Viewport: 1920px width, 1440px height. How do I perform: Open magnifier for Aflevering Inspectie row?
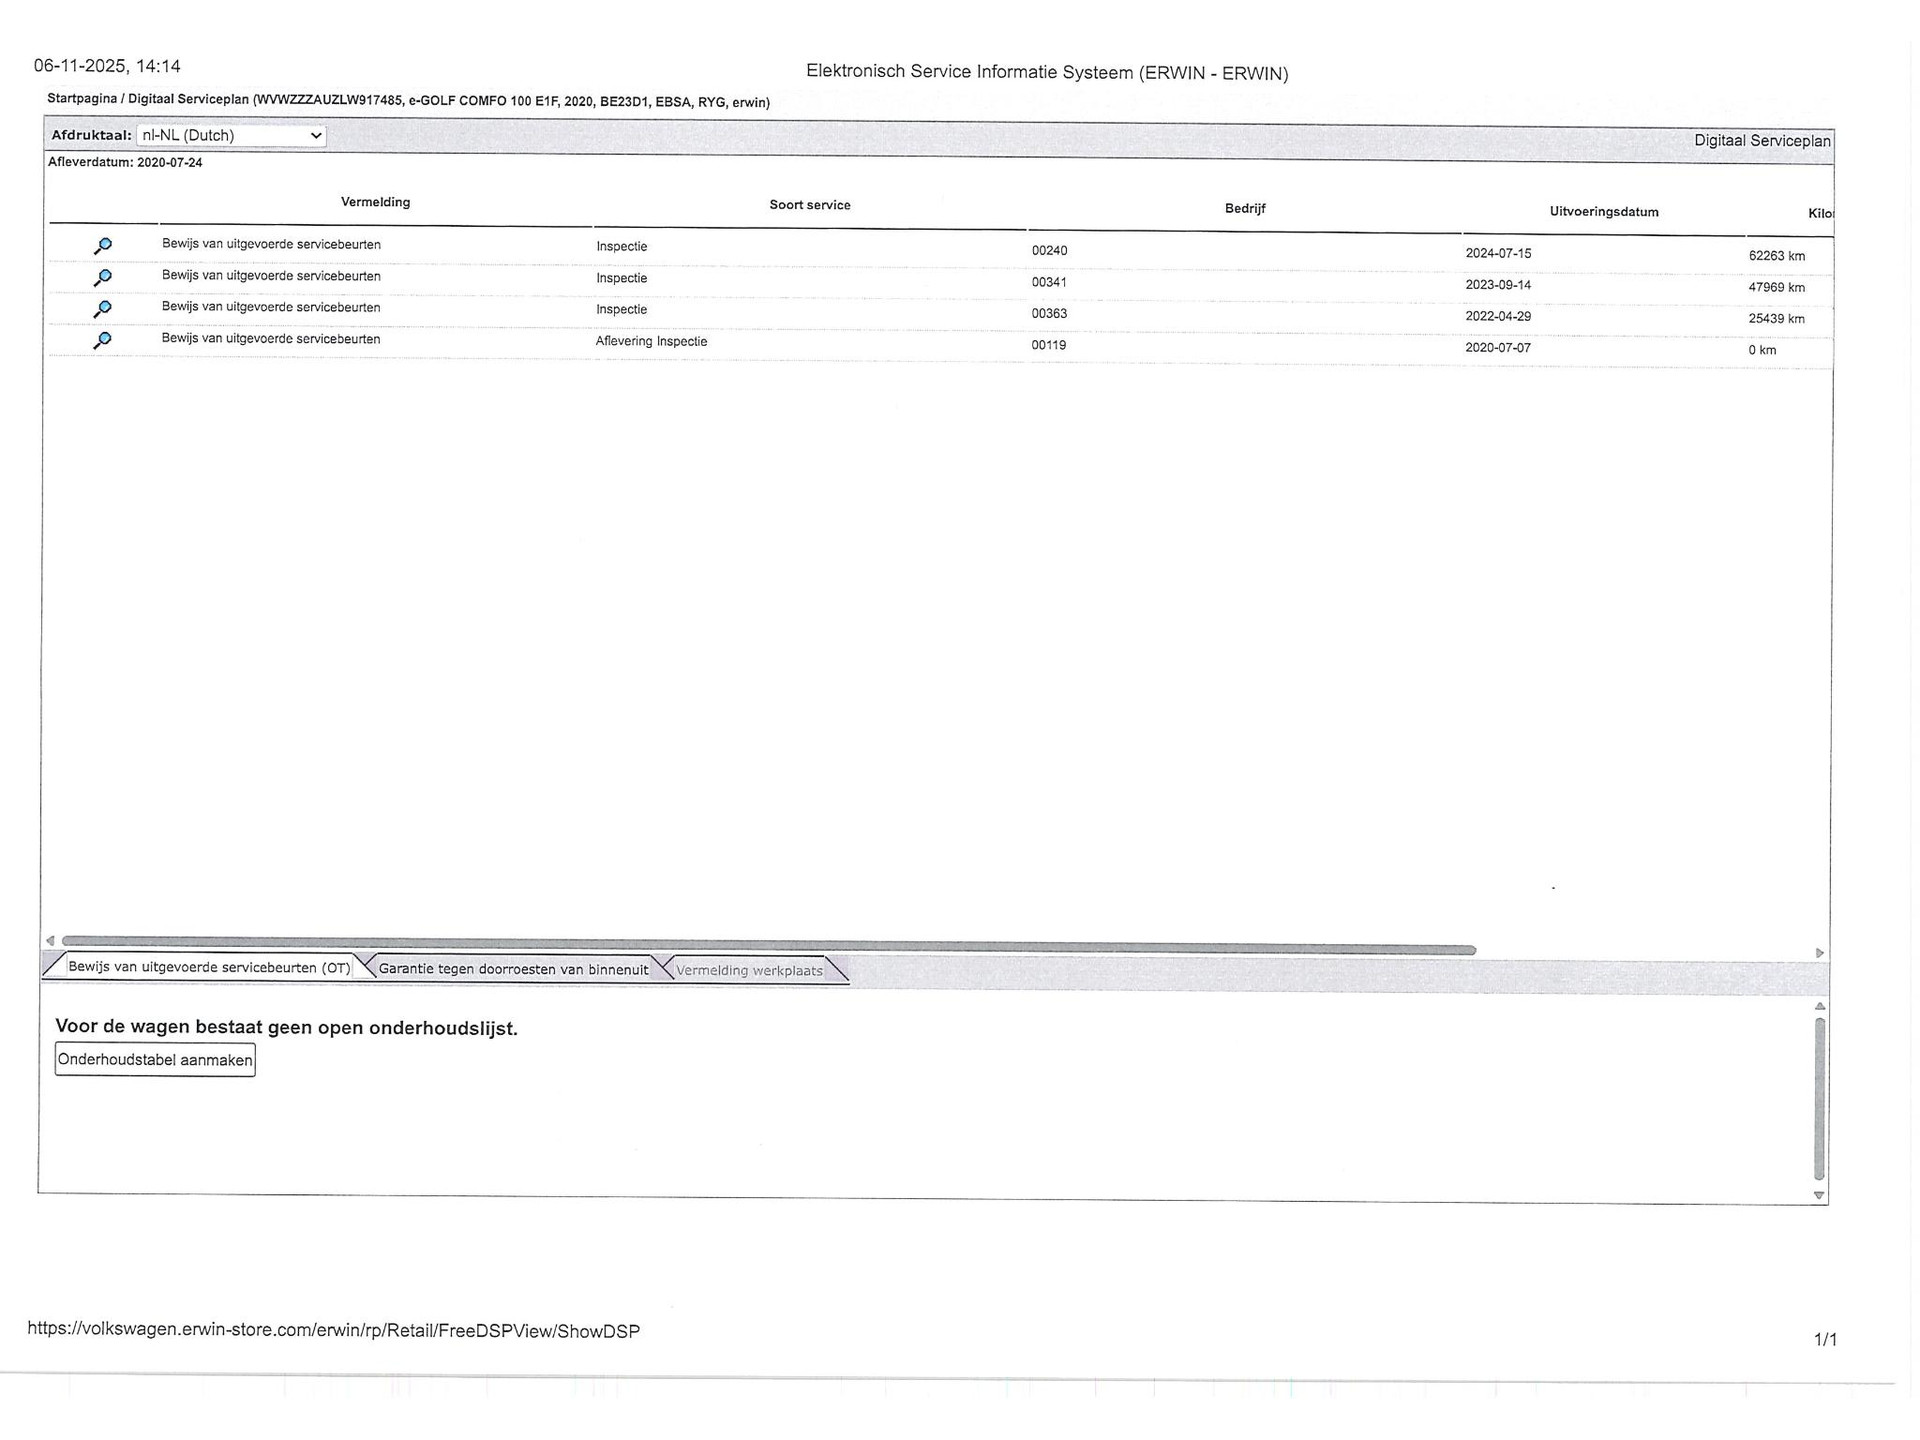pyautogui.click(x=102, y=340)
